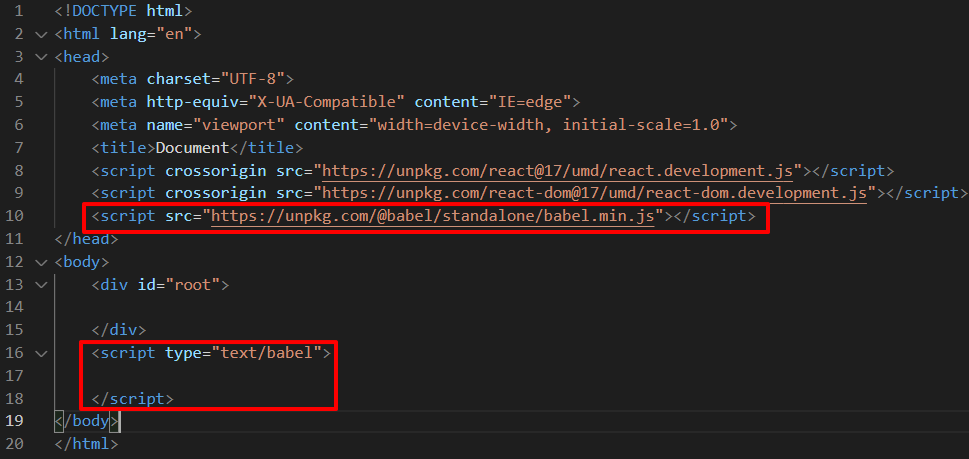This screenshot has width=969, height=459.
Task: Click the Document title text
Action: pyautogui.click(x=192, y=148)
